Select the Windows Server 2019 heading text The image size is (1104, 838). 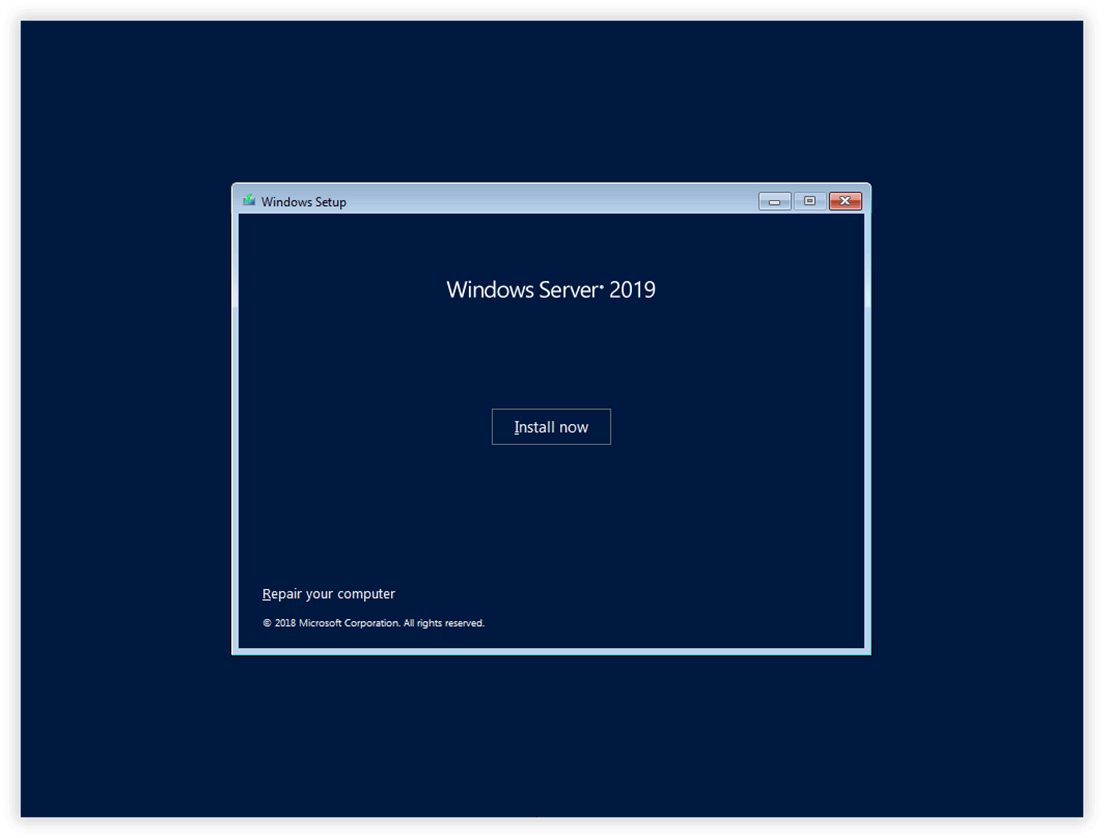pos(551,289)
